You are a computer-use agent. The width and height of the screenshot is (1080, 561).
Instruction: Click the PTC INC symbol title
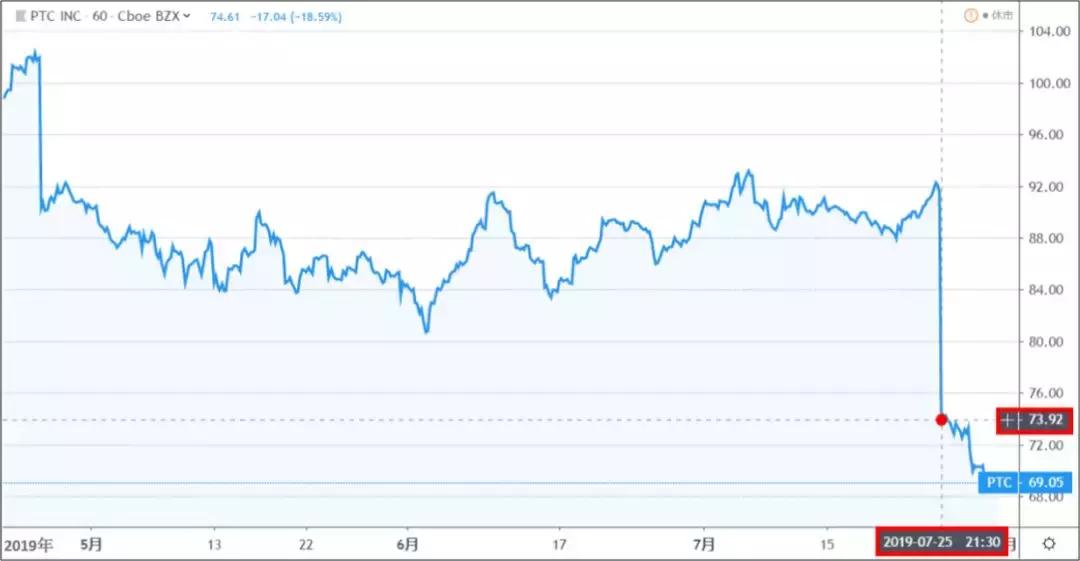click(55, 16)
